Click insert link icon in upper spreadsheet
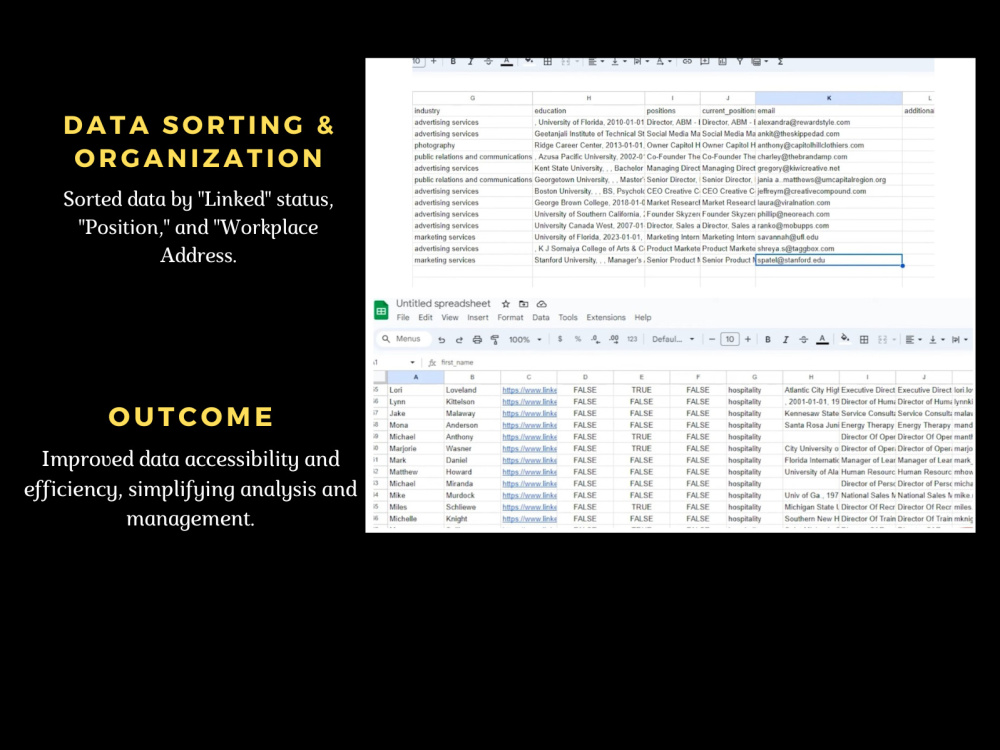The width and height of the screenshot is (1000, 750). [x=687, y=62]
